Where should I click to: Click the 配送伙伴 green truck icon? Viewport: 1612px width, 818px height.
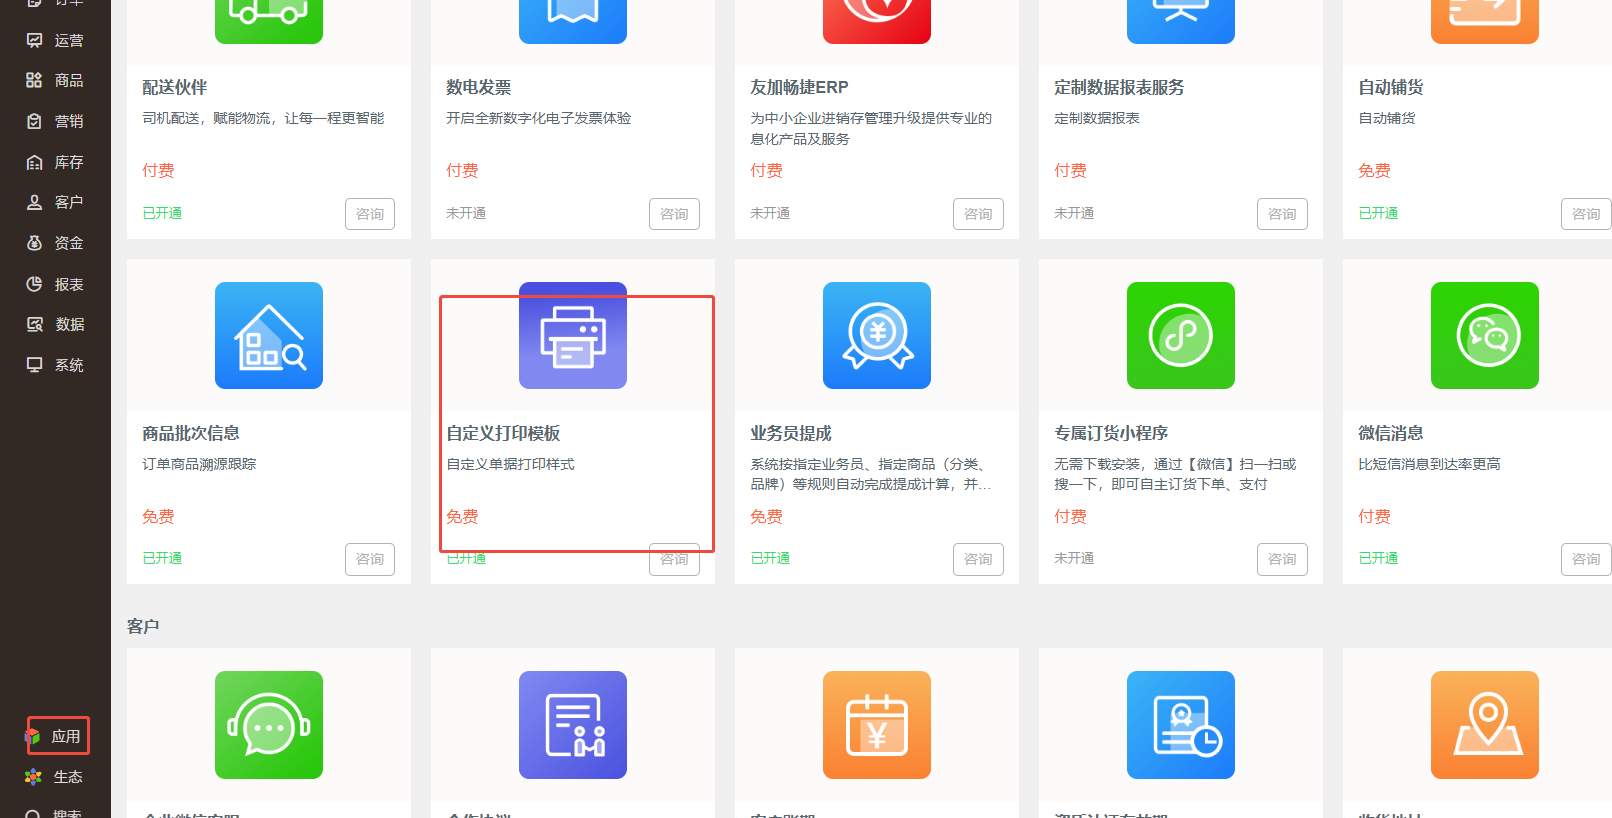(x=269, y=21)
